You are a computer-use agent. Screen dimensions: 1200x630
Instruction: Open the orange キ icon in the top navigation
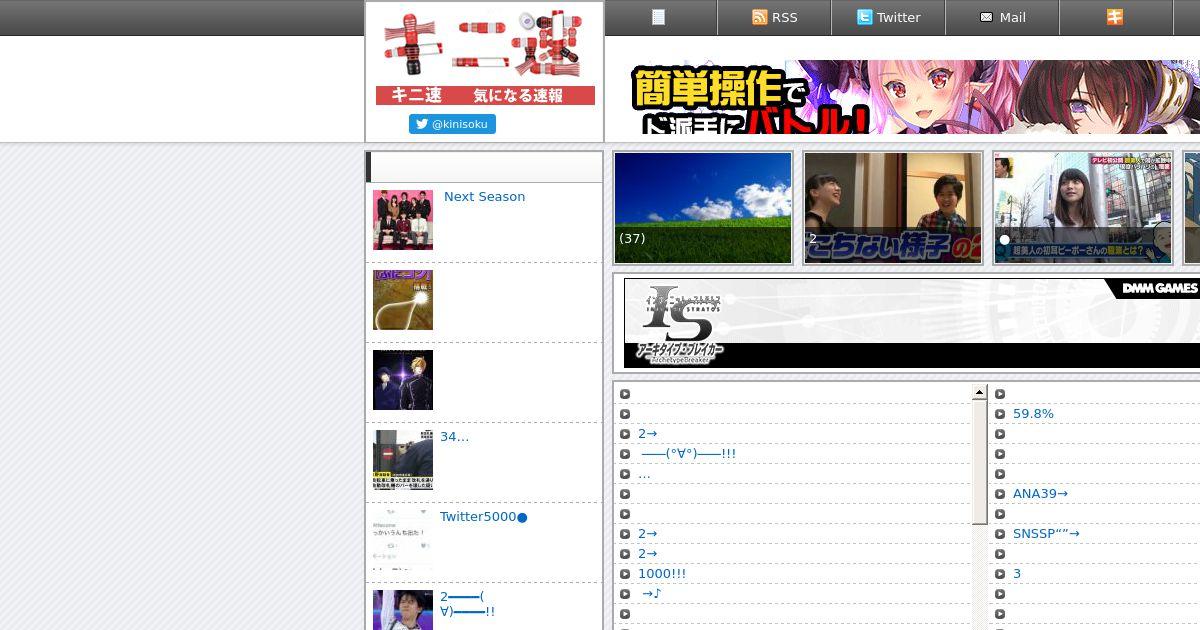[x=1115, y=17]
